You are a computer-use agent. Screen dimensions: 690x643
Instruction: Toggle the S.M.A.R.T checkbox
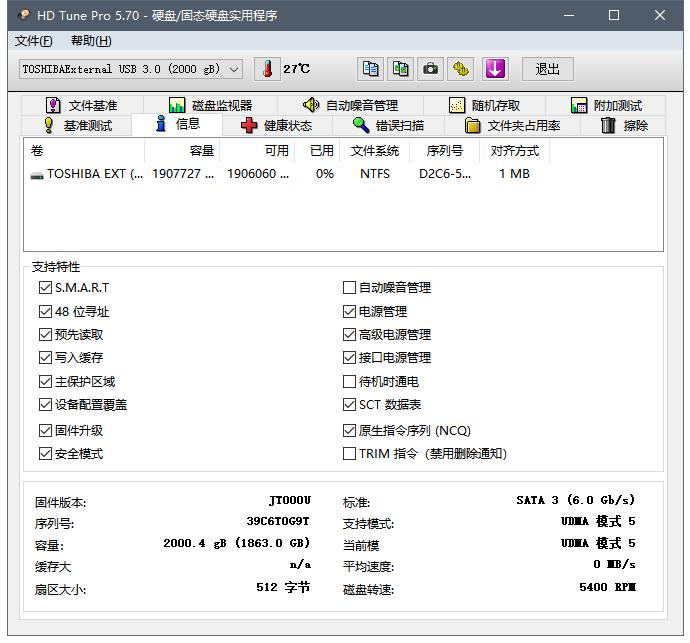[x=45, y=287]
